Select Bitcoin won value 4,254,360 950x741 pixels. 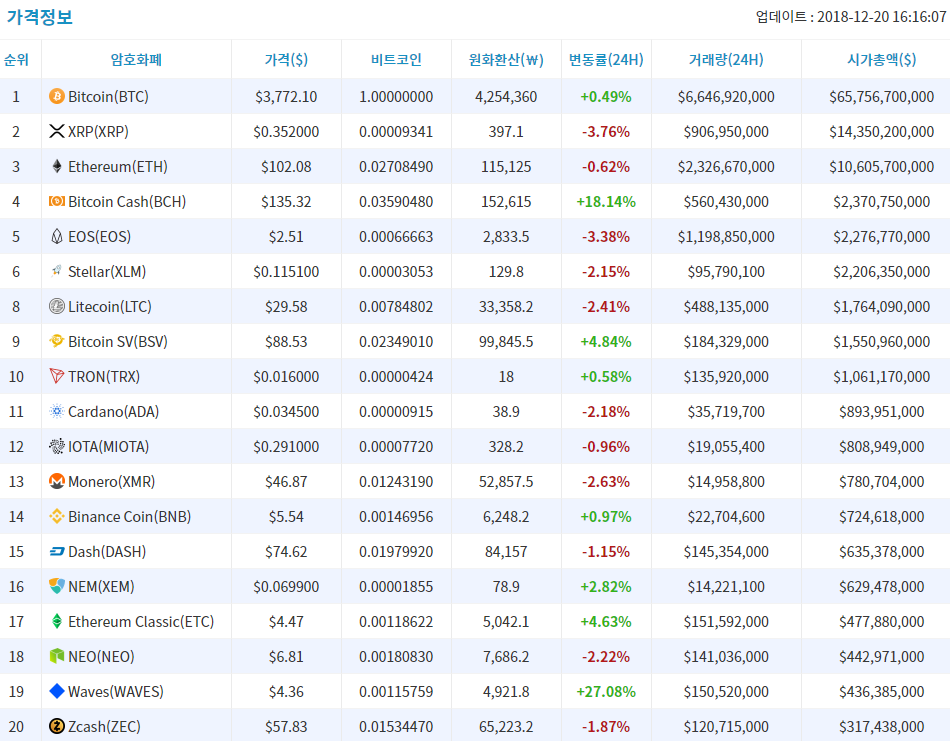(x=506, y=96)
